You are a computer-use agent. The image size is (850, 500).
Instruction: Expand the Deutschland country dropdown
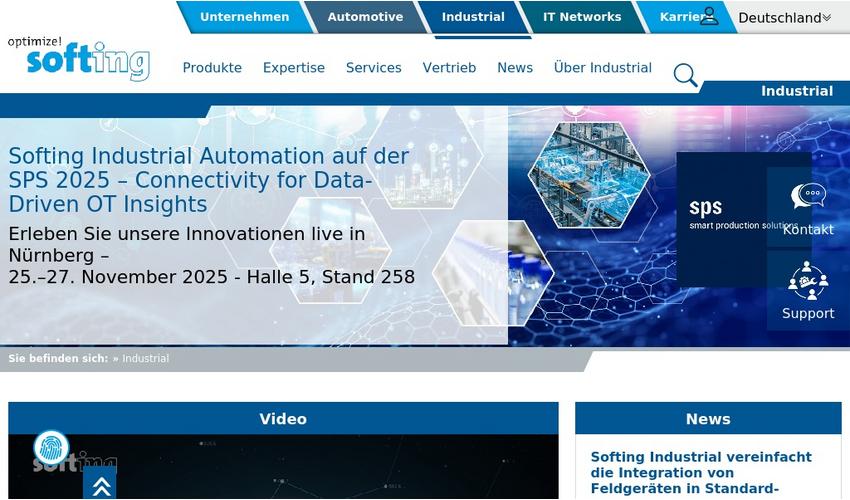(x=784, y=17)
